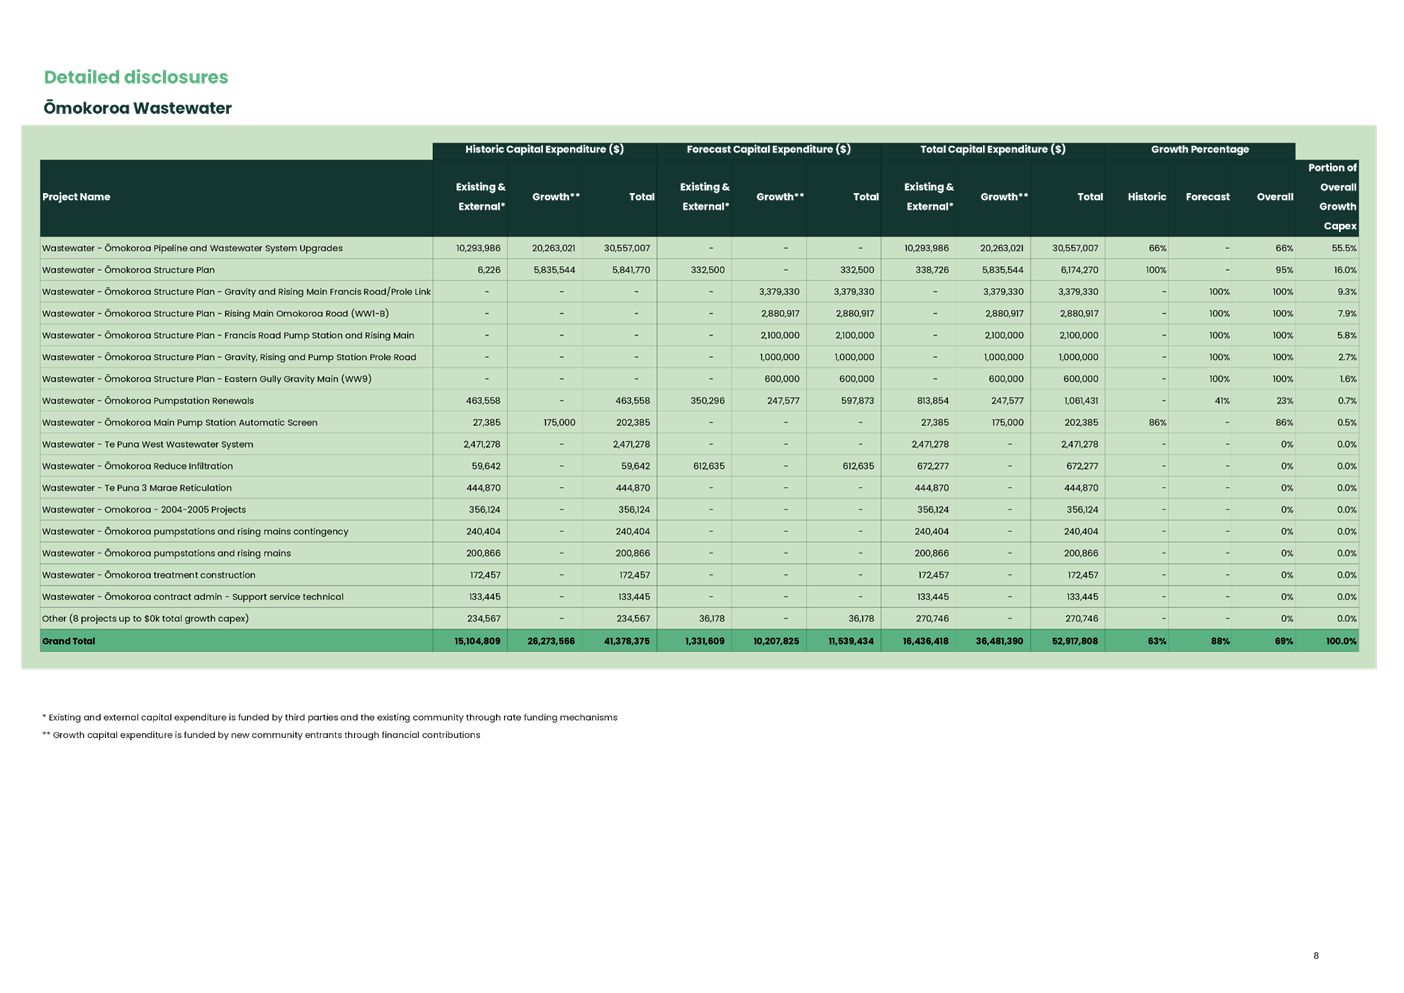Screen dimensions: 1404x993
Task: Select the 'Ōmokoroa Pumpstation Renewals' project name
Action: point(148,401)
